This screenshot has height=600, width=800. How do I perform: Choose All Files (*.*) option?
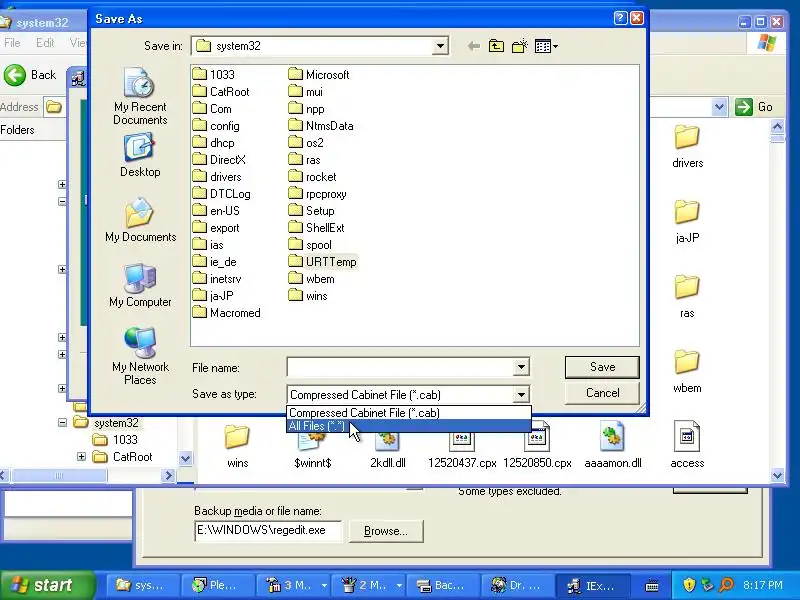(x=409, y=426)
